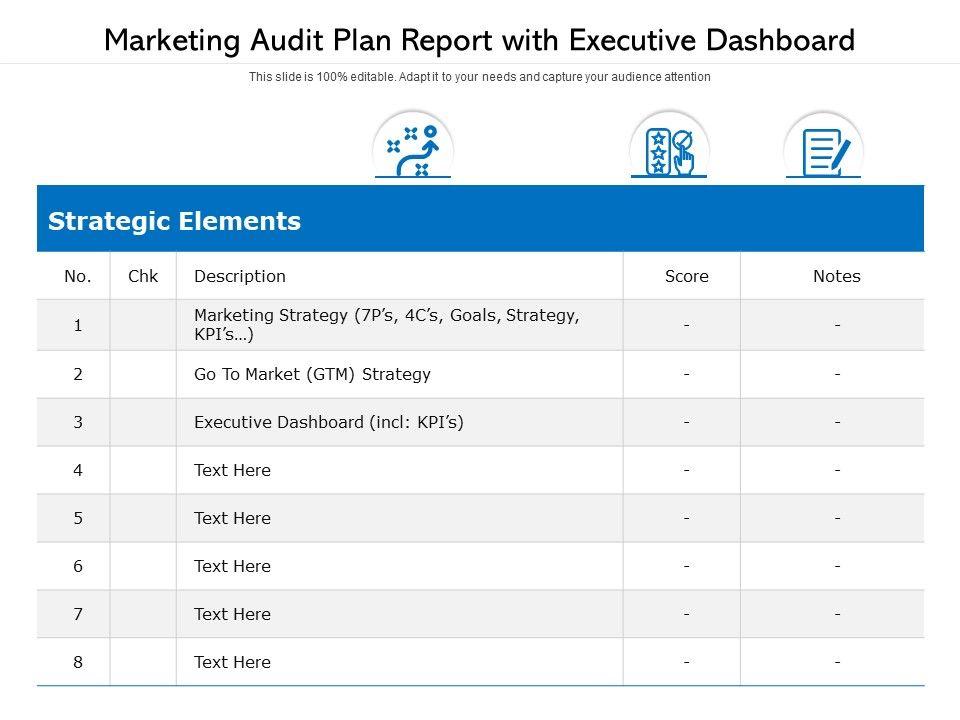
Task: Select the Notes column header
Action: point(836,276)
